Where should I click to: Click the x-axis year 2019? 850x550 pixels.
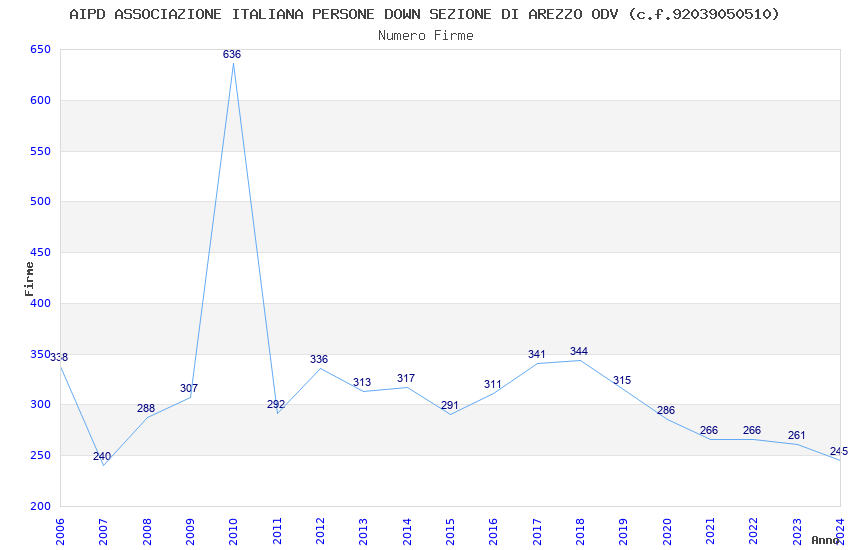click(x=623, y=531)
